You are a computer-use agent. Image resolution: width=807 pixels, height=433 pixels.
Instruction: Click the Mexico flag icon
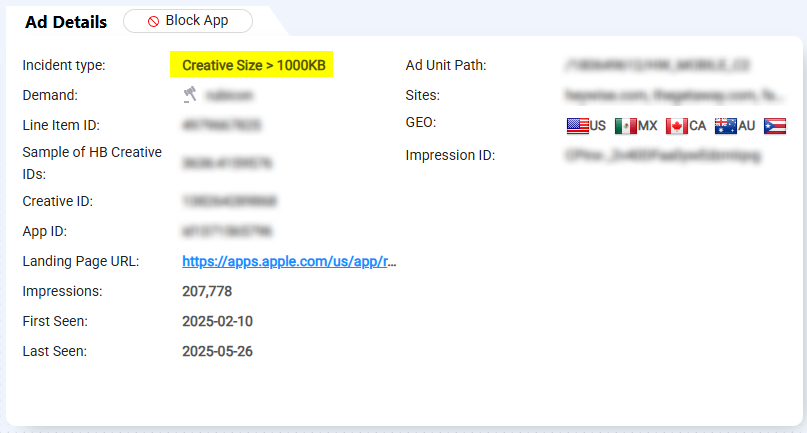[626, 126]
